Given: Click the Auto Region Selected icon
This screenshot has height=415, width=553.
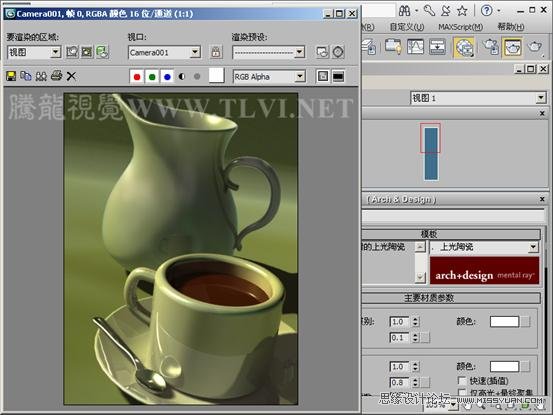Looking at the screenshot, I should [87, 52].
